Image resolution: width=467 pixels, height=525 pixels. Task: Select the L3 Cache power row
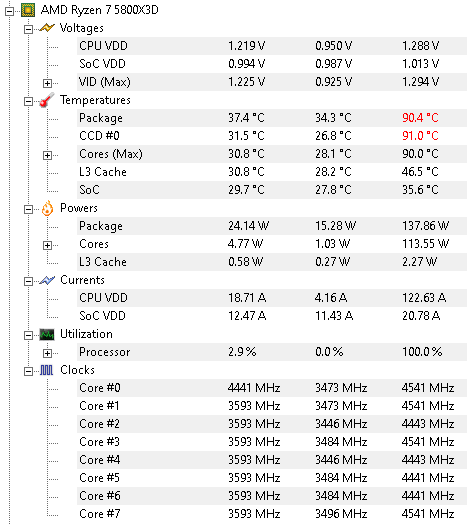[x=272, y=262]
